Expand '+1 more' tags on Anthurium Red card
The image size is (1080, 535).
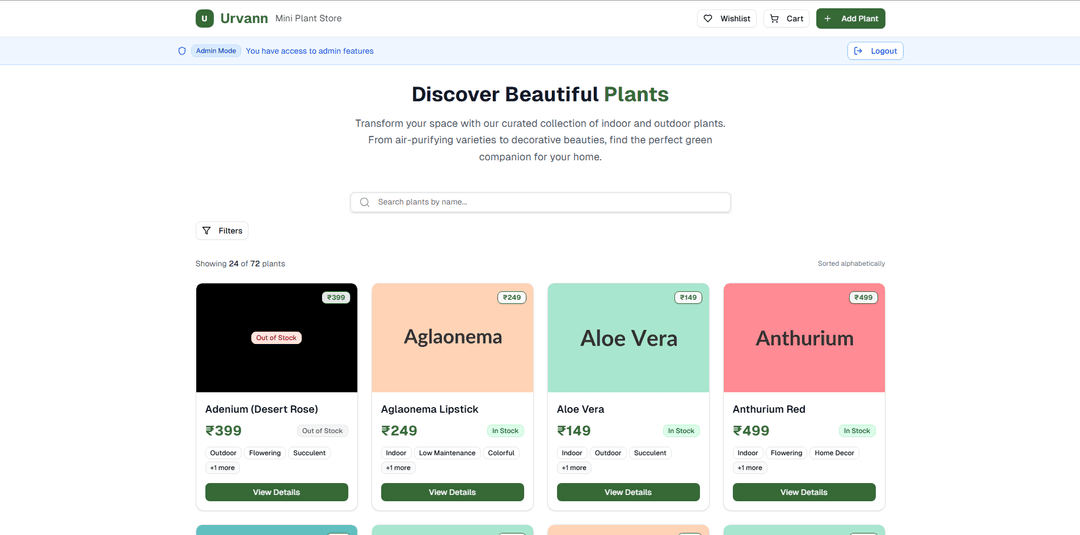click(x=750, y=468)
